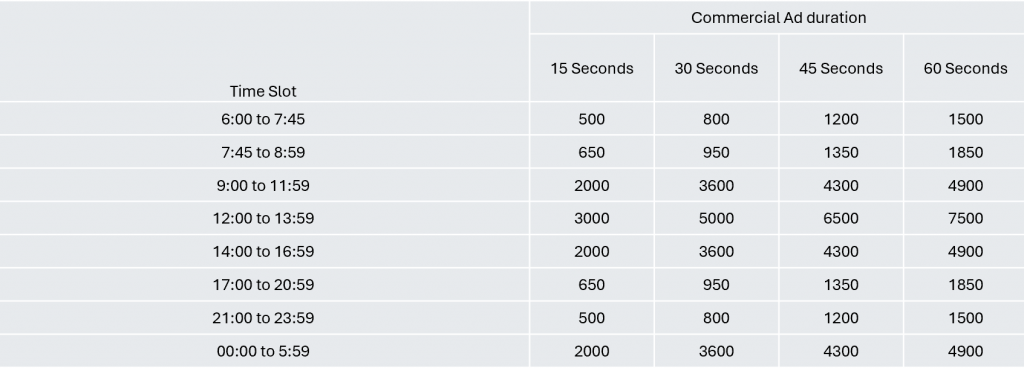1024x368 pixels.
Task: Select the 60 Seconds column header
Action: [x=965, y=68]
